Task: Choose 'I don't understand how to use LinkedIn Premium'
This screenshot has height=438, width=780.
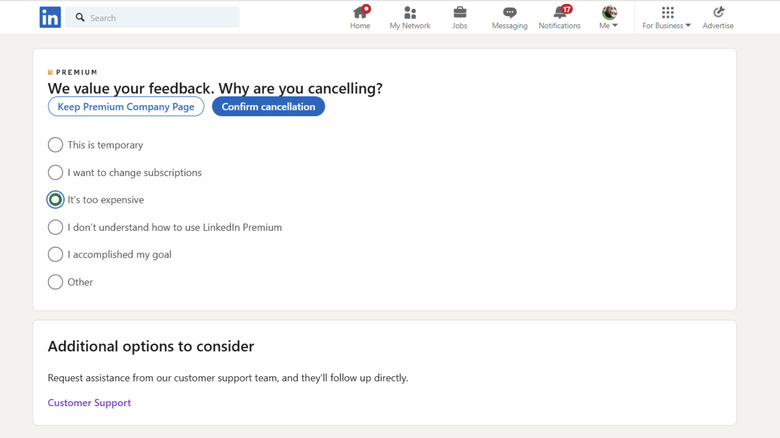Action: point(55,227)
